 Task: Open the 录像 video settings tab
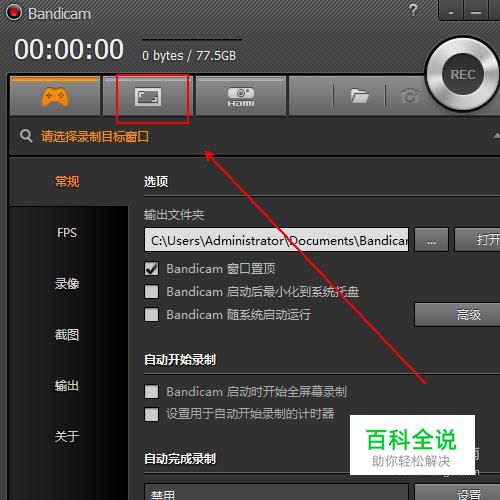coord(67,284)
